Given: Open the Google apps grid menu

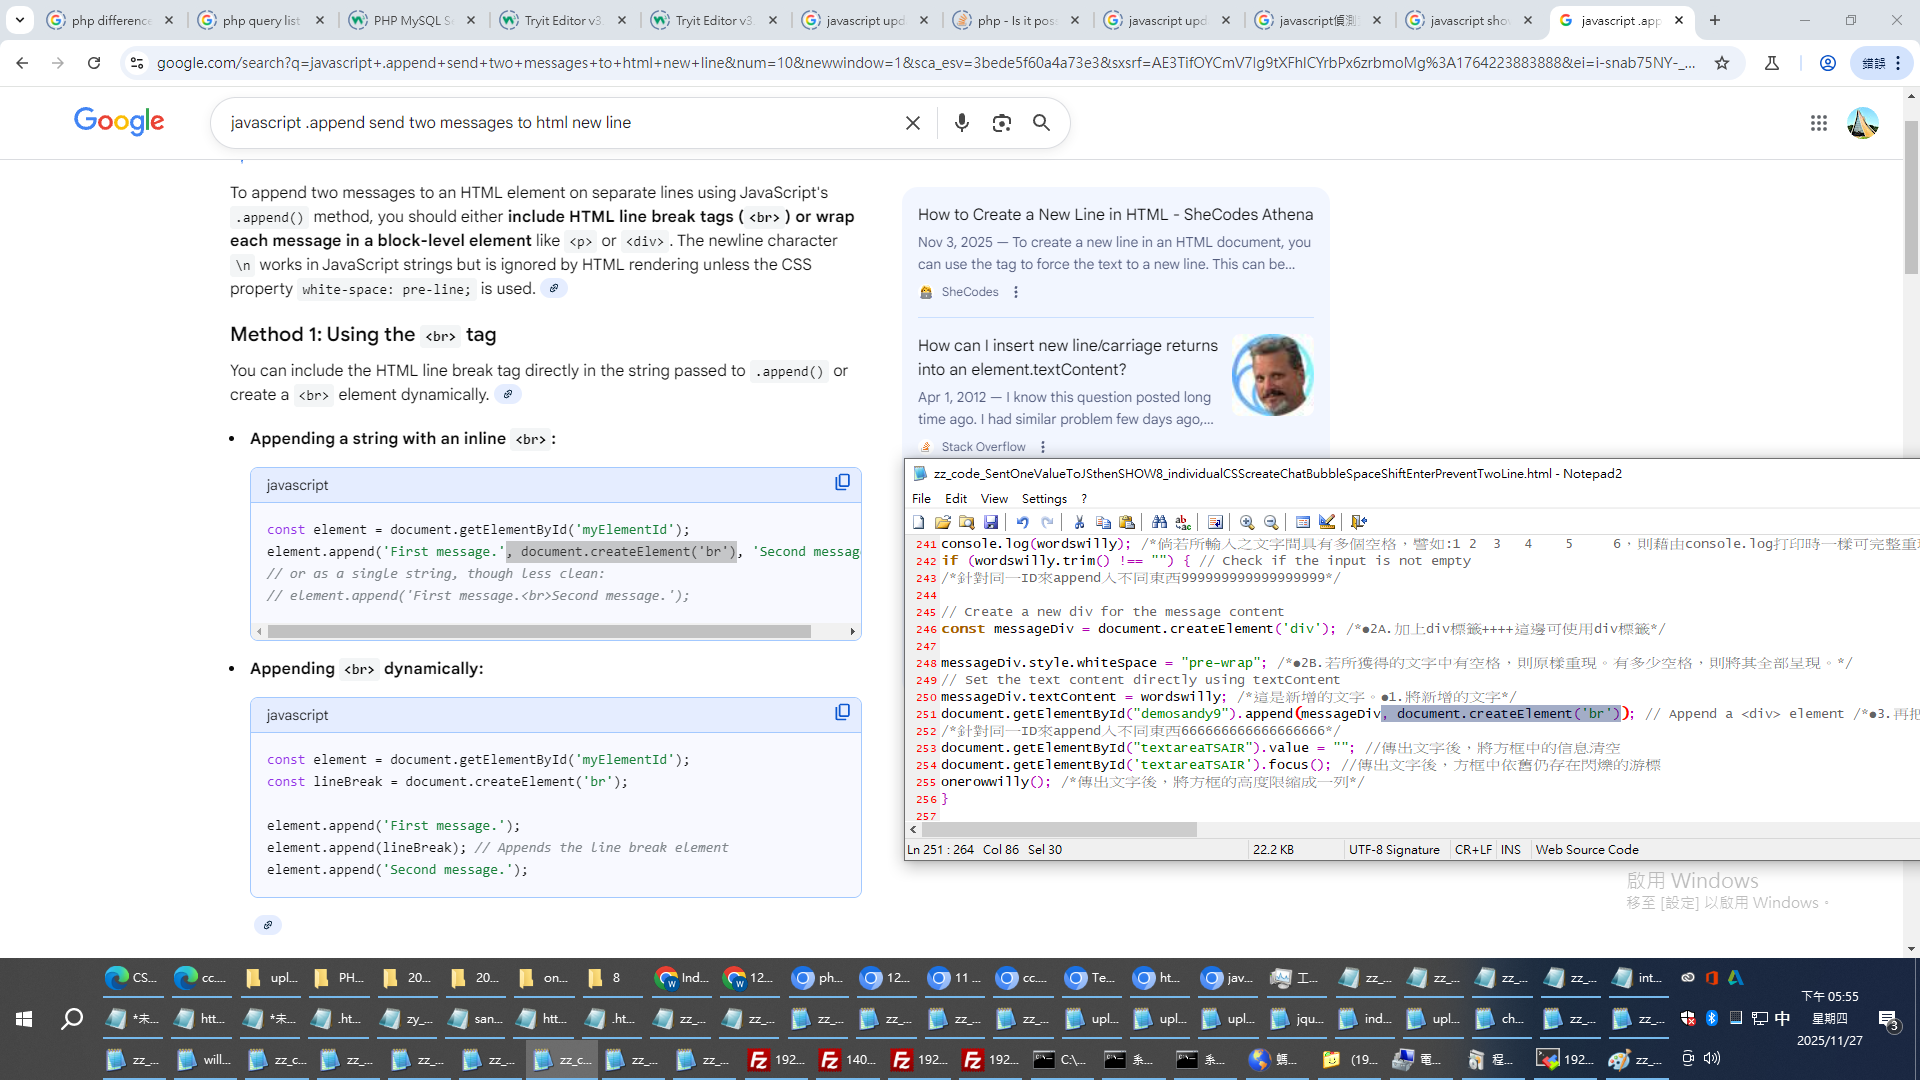Looking at the screenshot, I should tap(1818, 123).
